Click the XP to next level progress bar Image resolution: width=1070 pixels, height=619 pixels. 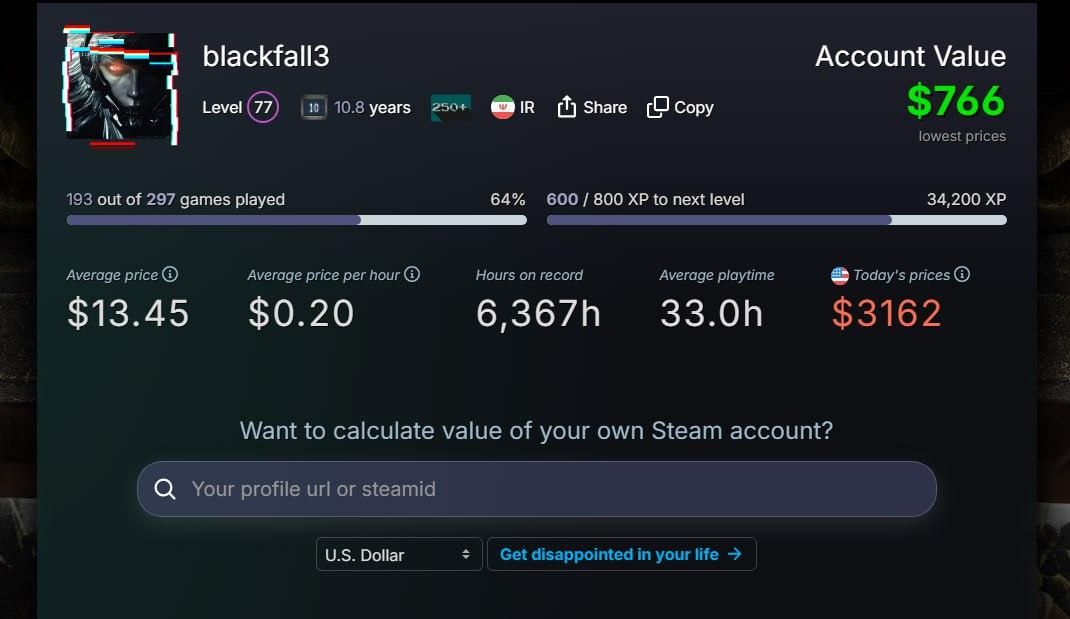[777, 220]
